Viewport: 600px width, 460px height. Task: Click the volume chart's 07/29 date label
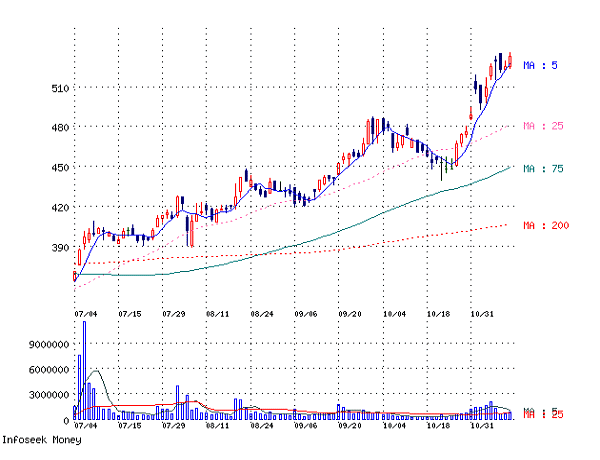pos(174,426)
